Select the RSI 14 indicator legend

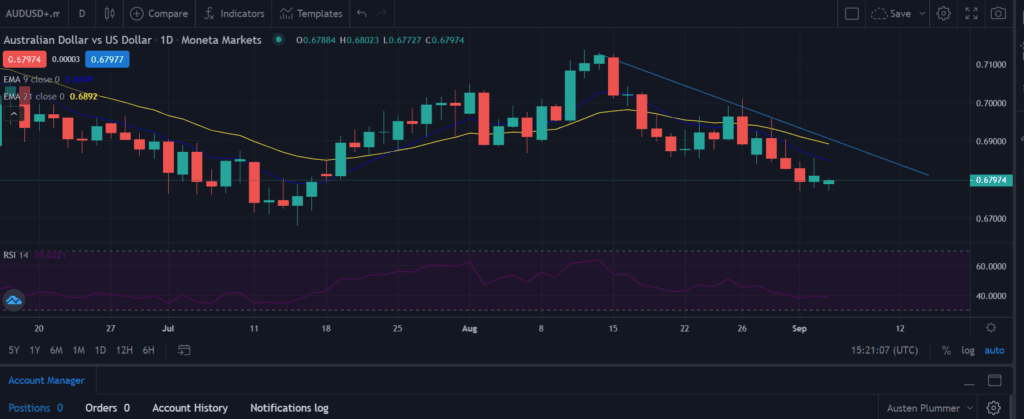[x=16, y=255]
